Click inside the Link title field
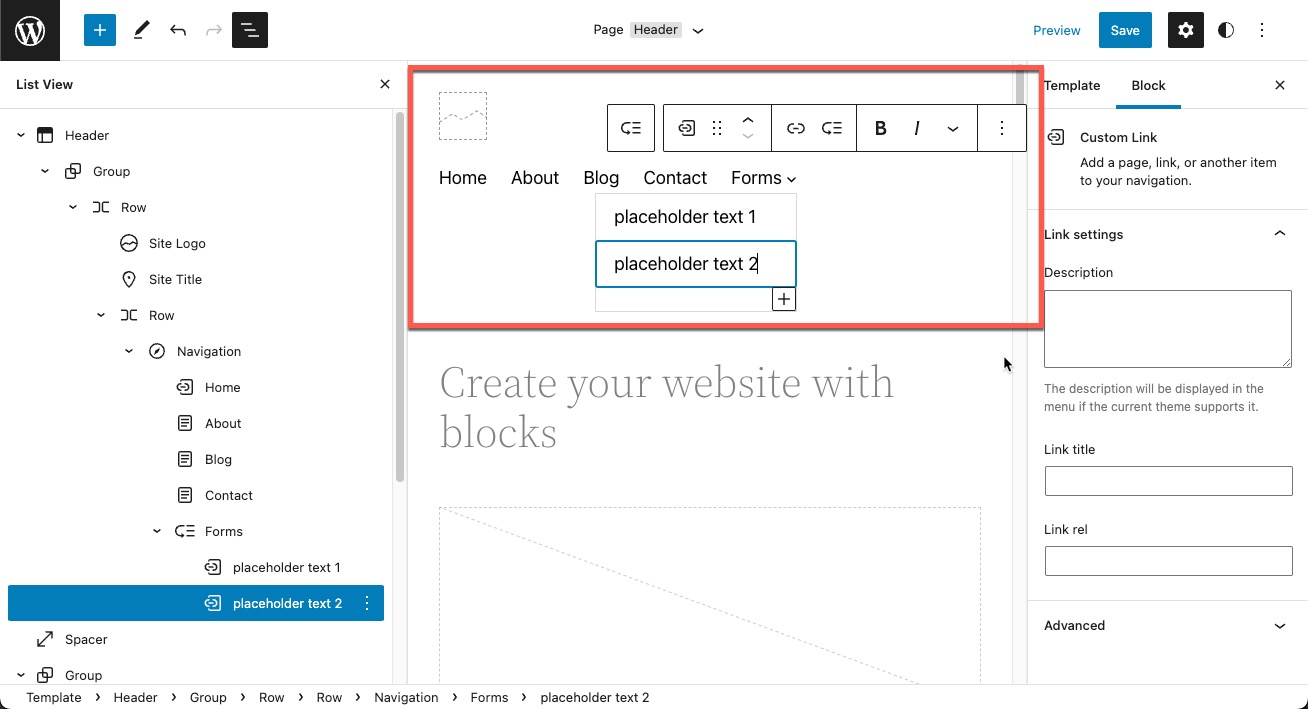Screen dimensions: 1308x709 (x=1168, y=481)
